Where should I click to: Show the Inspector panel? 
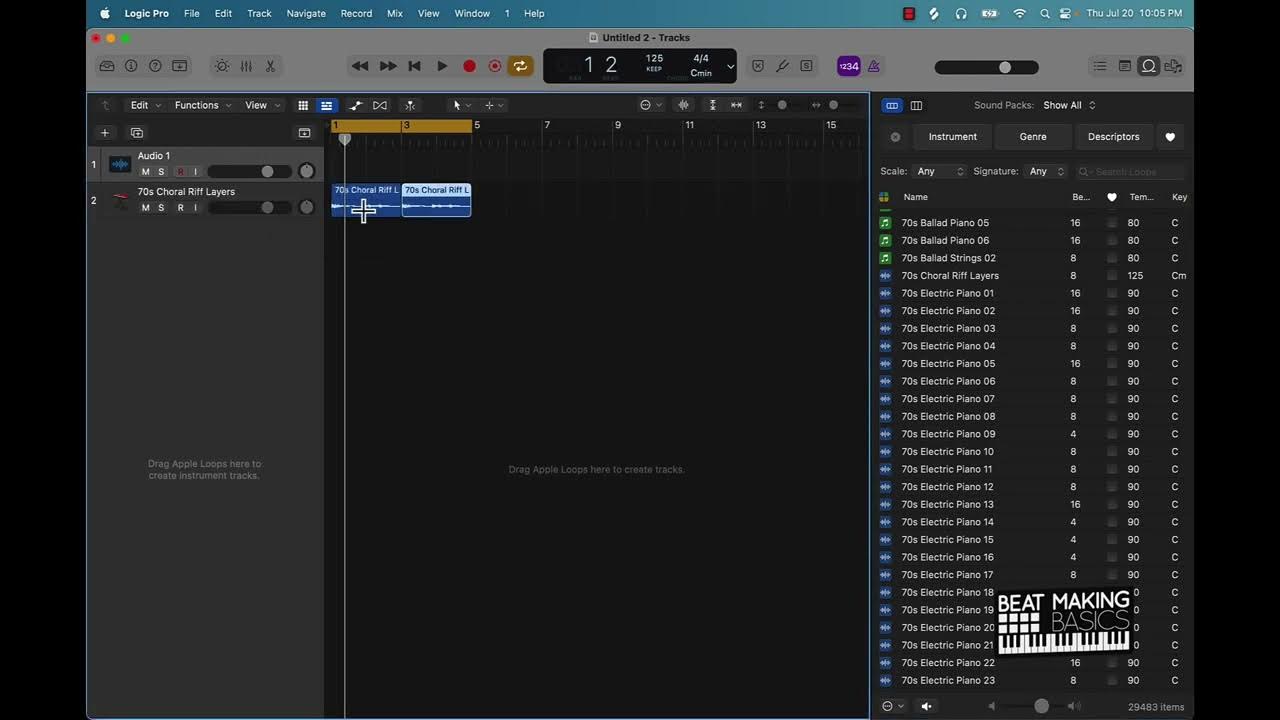coord(131,66)
